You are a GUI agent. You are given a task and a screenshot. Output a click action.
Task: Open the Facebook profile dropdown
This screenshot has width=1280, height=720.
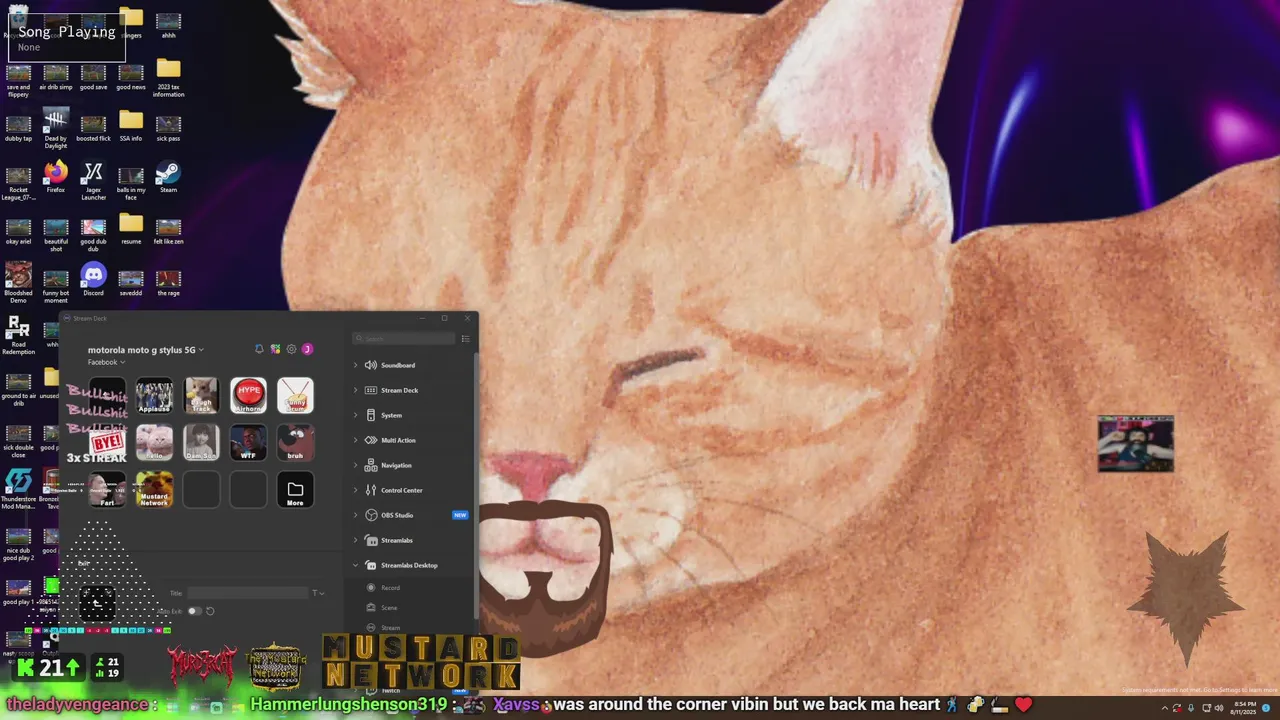pos(107,362)
